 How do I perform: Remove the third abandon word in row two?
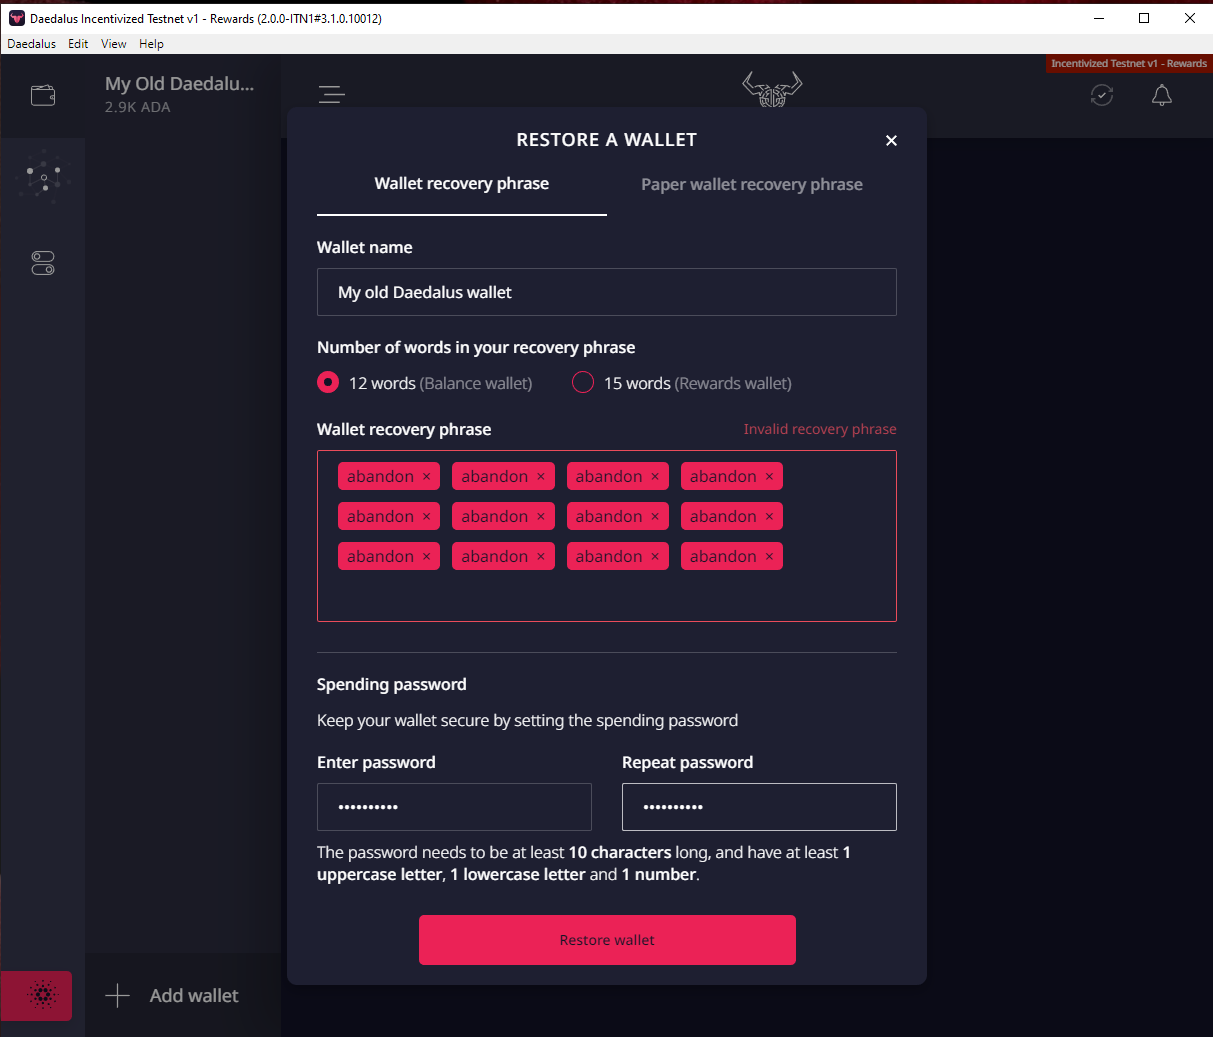[655, 517]
